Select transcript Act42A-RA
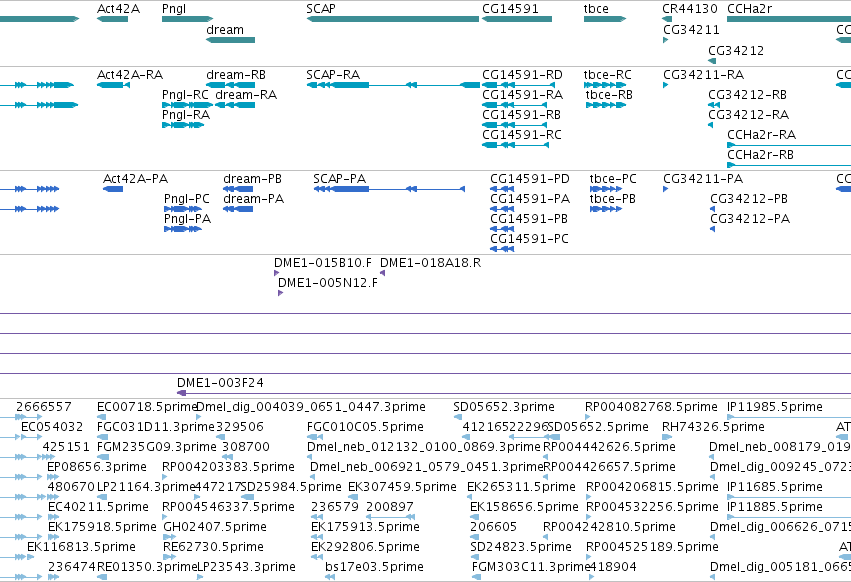The image size is (851, 582). (113, 85)
